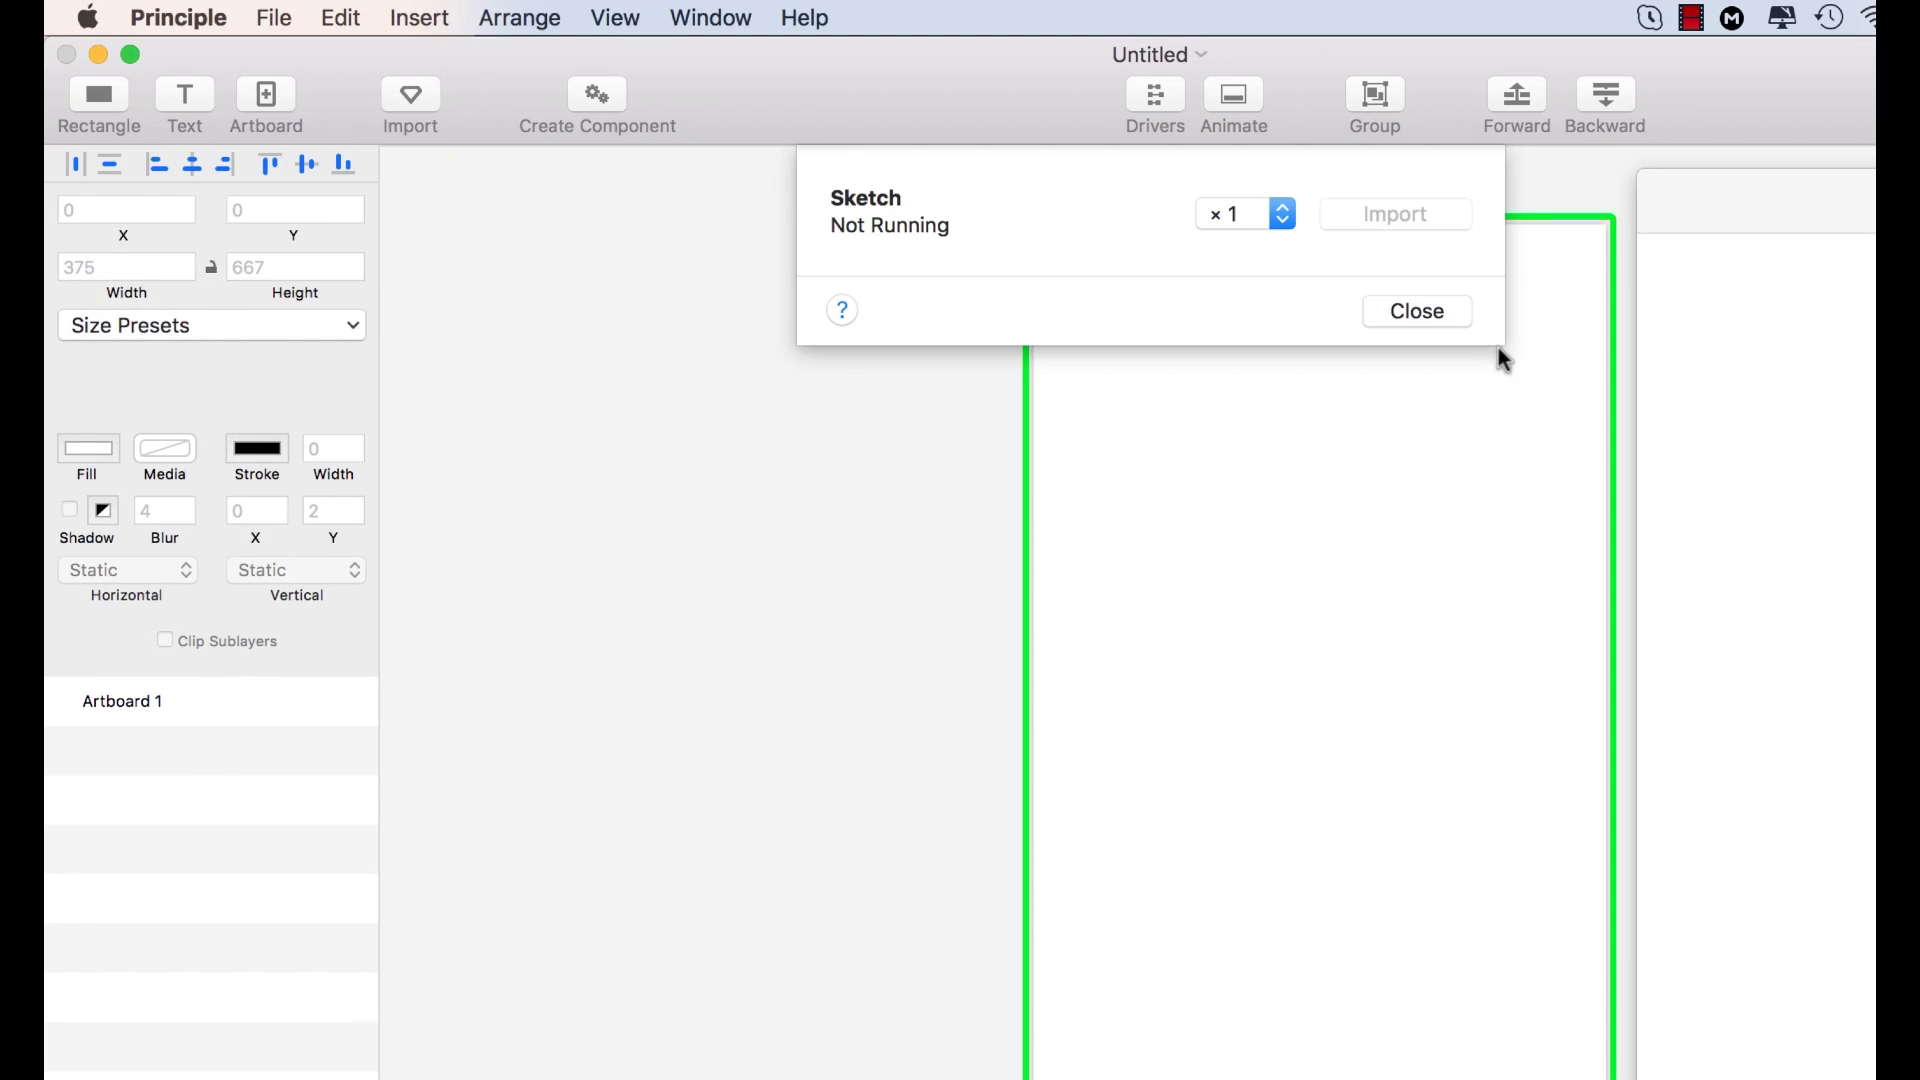Distribute layers horizontally
Image resolution: width=1920 pixels, height=1080 pixels.
[75, 164]
